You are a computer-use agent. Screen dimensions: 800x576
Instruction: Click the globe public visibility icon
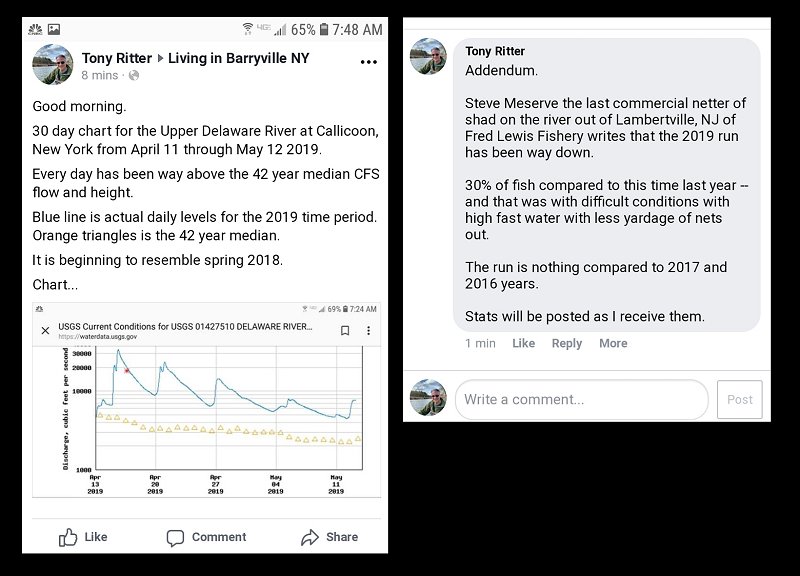[134, 76]
